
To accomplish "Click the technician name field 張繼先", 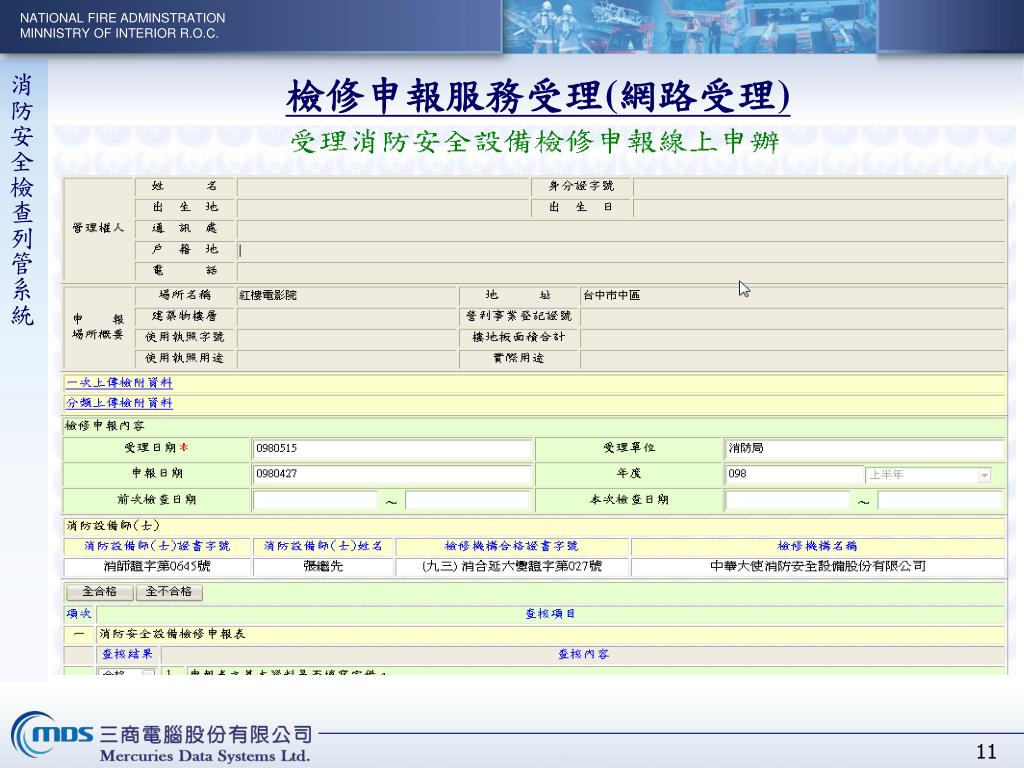I will (x=323, y=566).
